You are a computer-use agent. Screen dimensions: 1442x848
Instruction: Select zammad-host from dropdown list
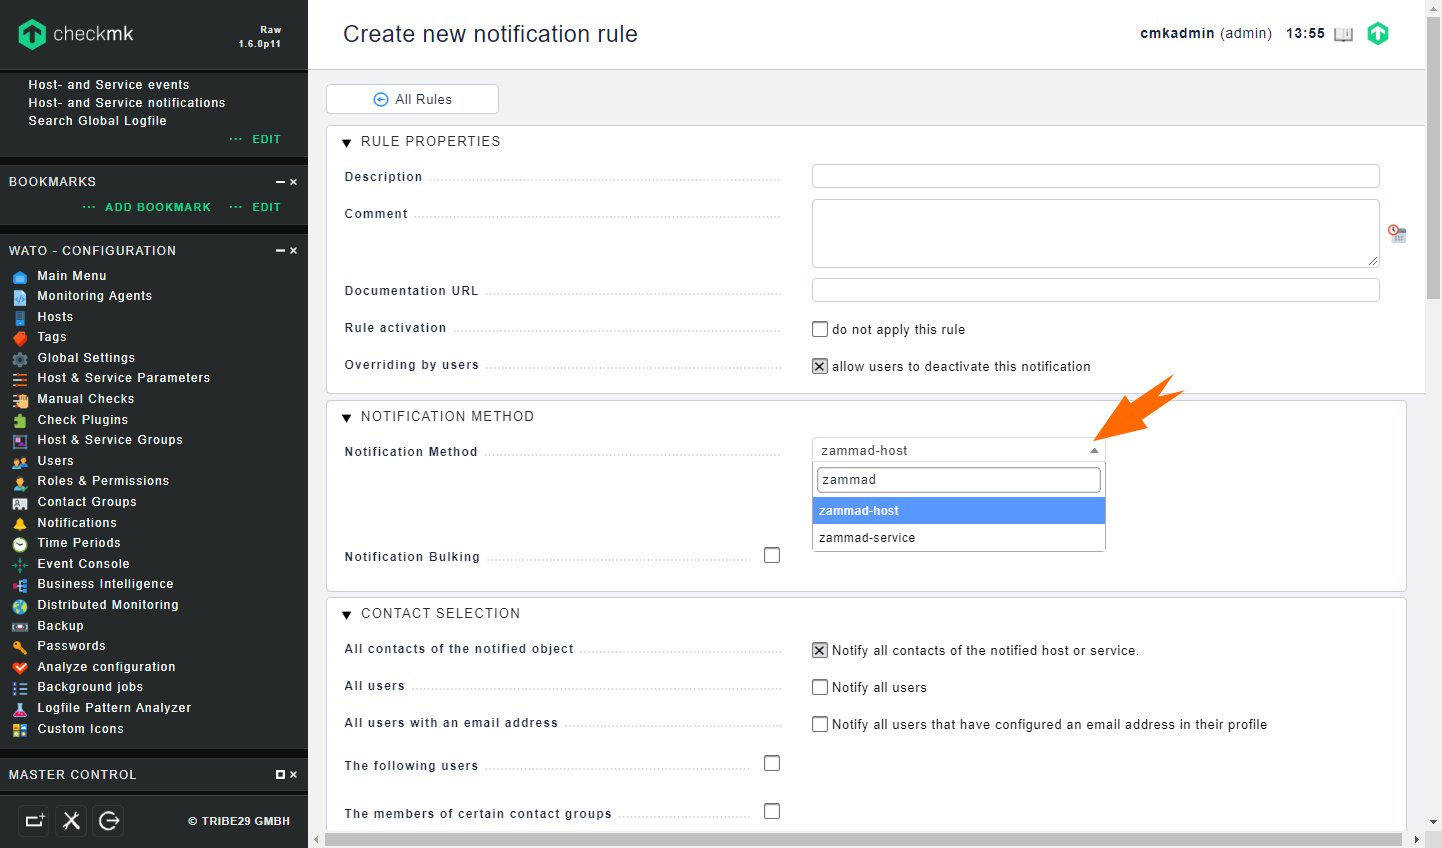(x=959, y=511)
